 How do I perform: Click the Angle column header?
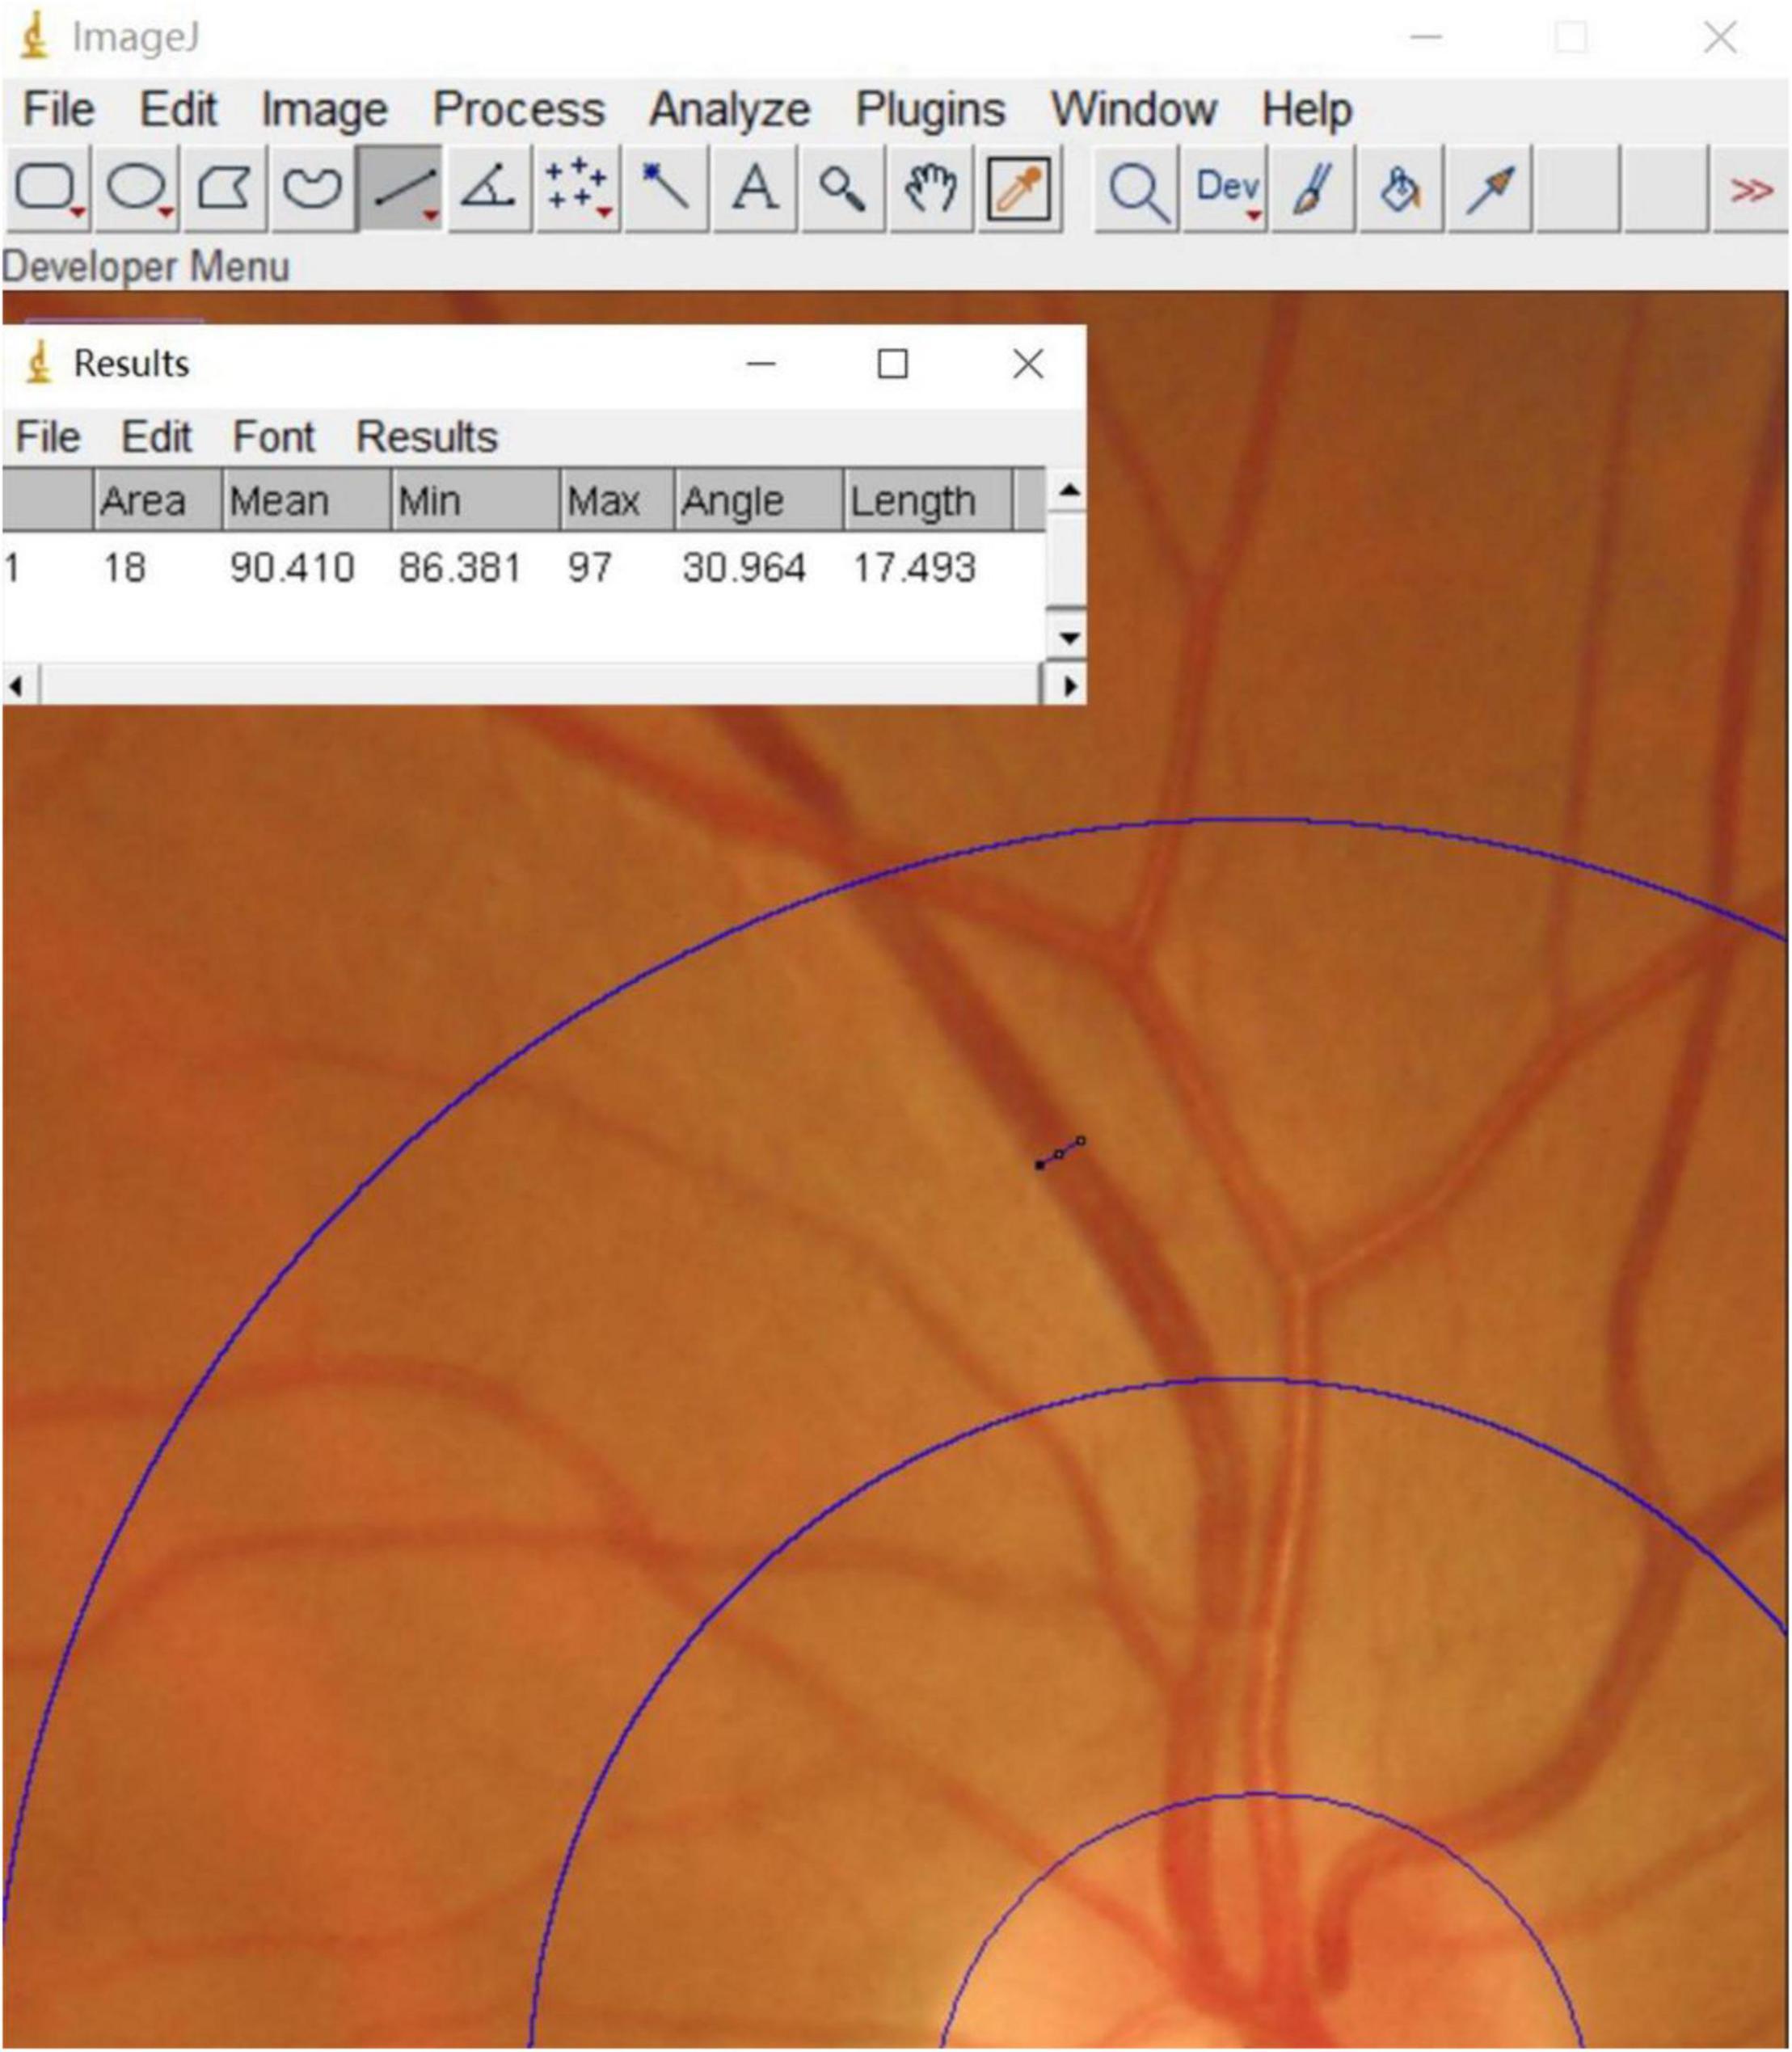pyautogui.click(x=758, y=500)
